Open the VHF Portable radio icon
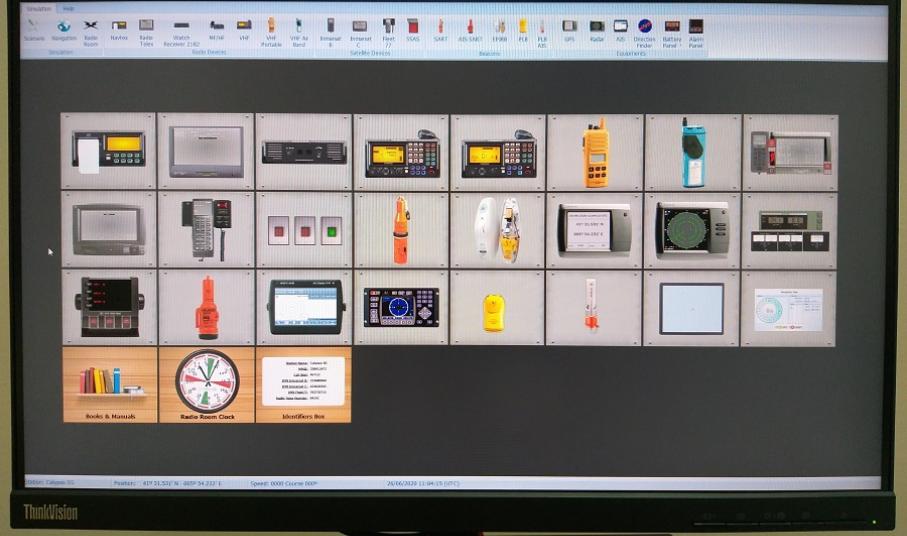 point(271,29)
